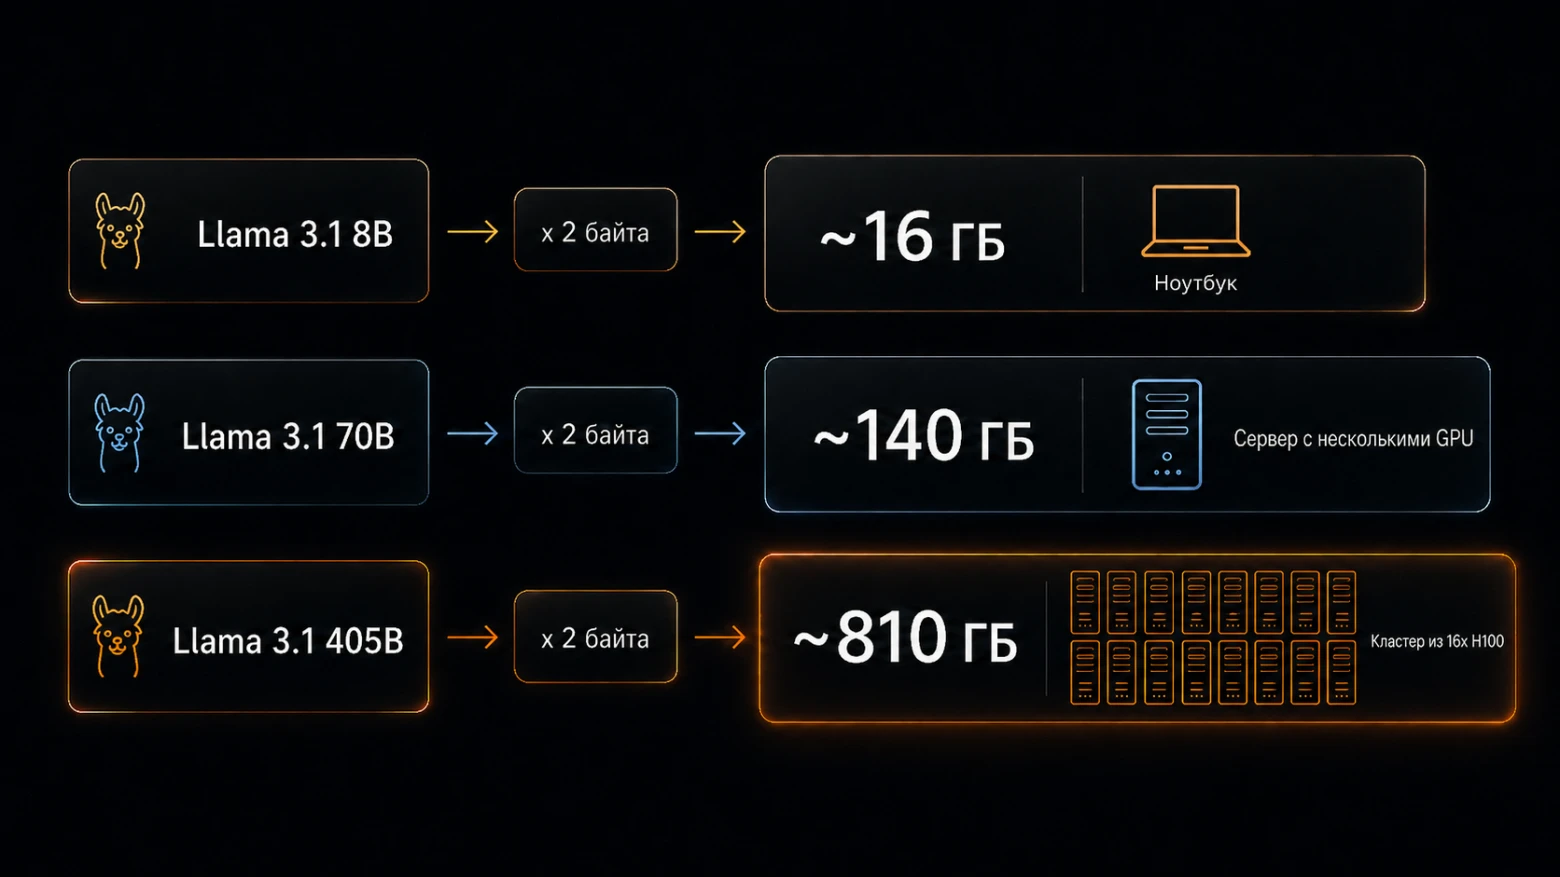
Task: Click the first rack in the top cluster row
Action: pos(1085,602)
